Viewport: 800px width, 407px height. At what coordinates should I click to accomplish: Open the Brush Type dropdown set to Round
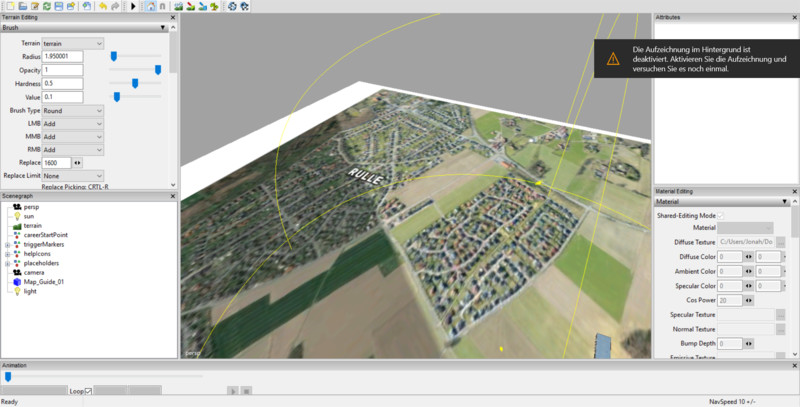pyautogui.click(x=73, y=111)
